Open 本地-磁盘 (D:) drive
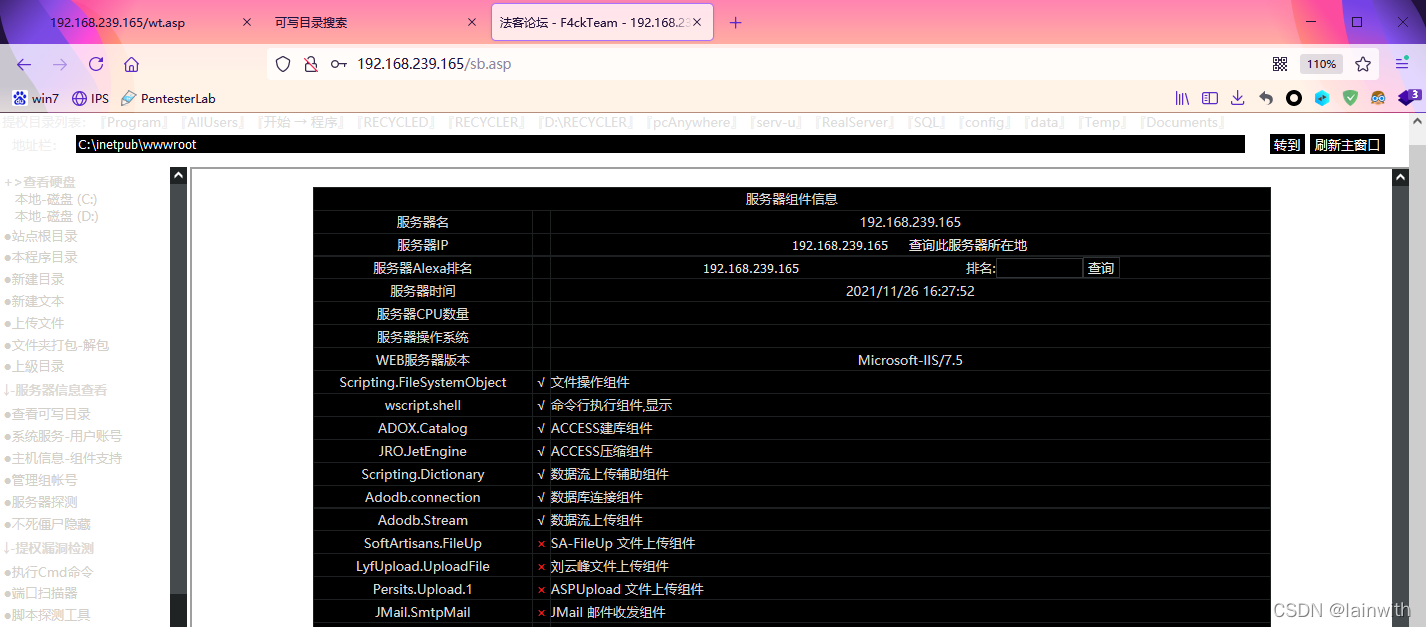The image size is (1426, 627). (56, 216)
